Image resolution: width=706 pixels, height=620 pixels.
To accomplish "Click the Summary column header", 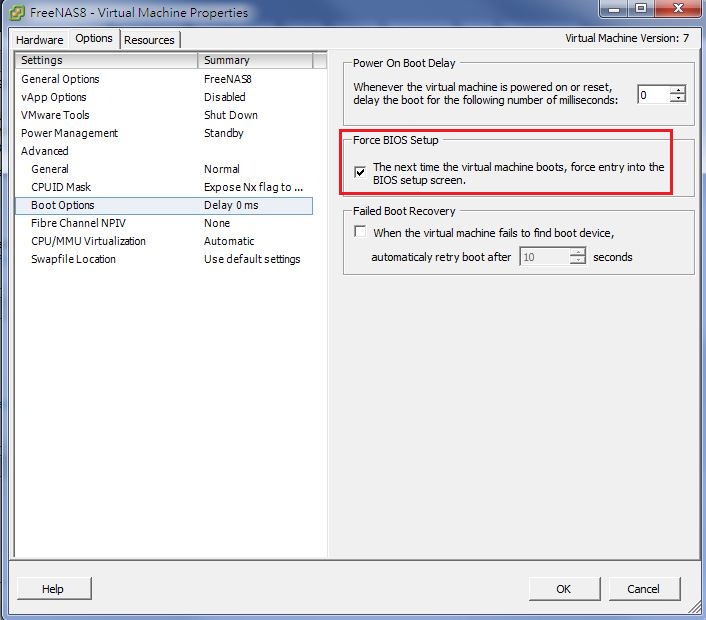I will click(255, 60).
